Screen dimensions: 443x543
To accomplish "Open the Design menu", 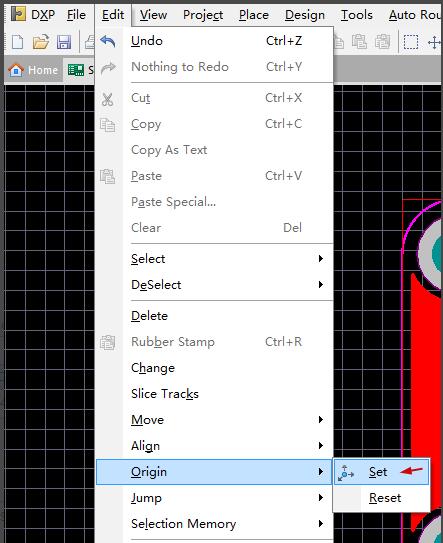I will [x=305, y=15].
